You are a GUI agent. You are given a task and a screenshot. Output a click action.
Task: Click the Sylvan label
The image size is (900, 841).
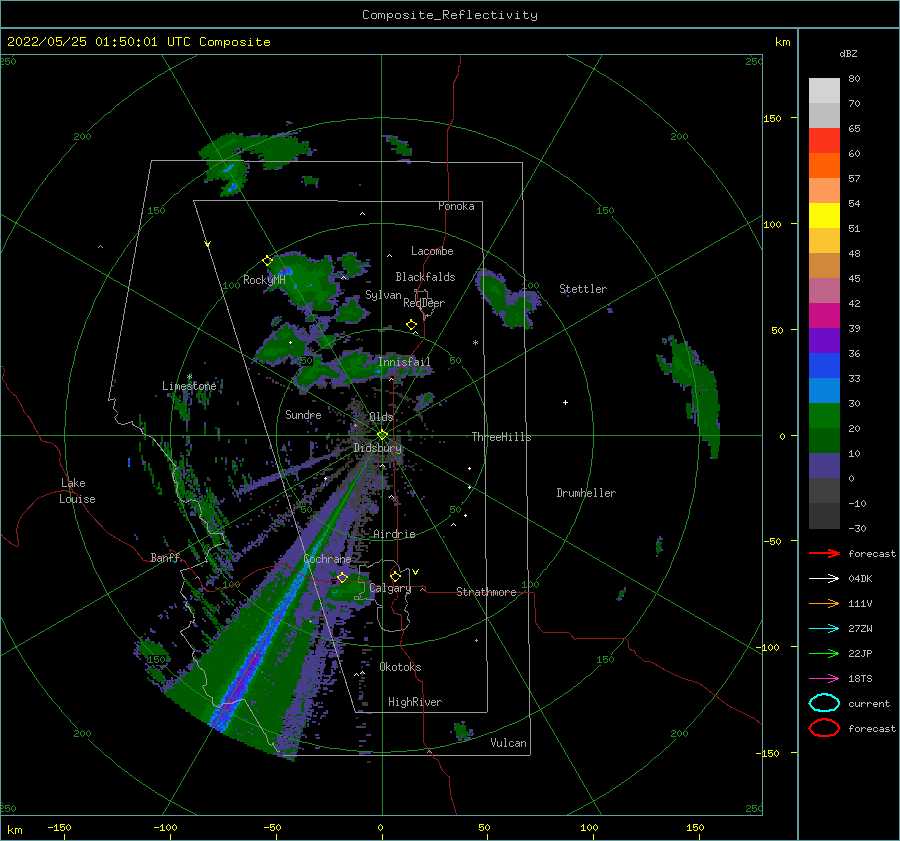click(383, 295)
